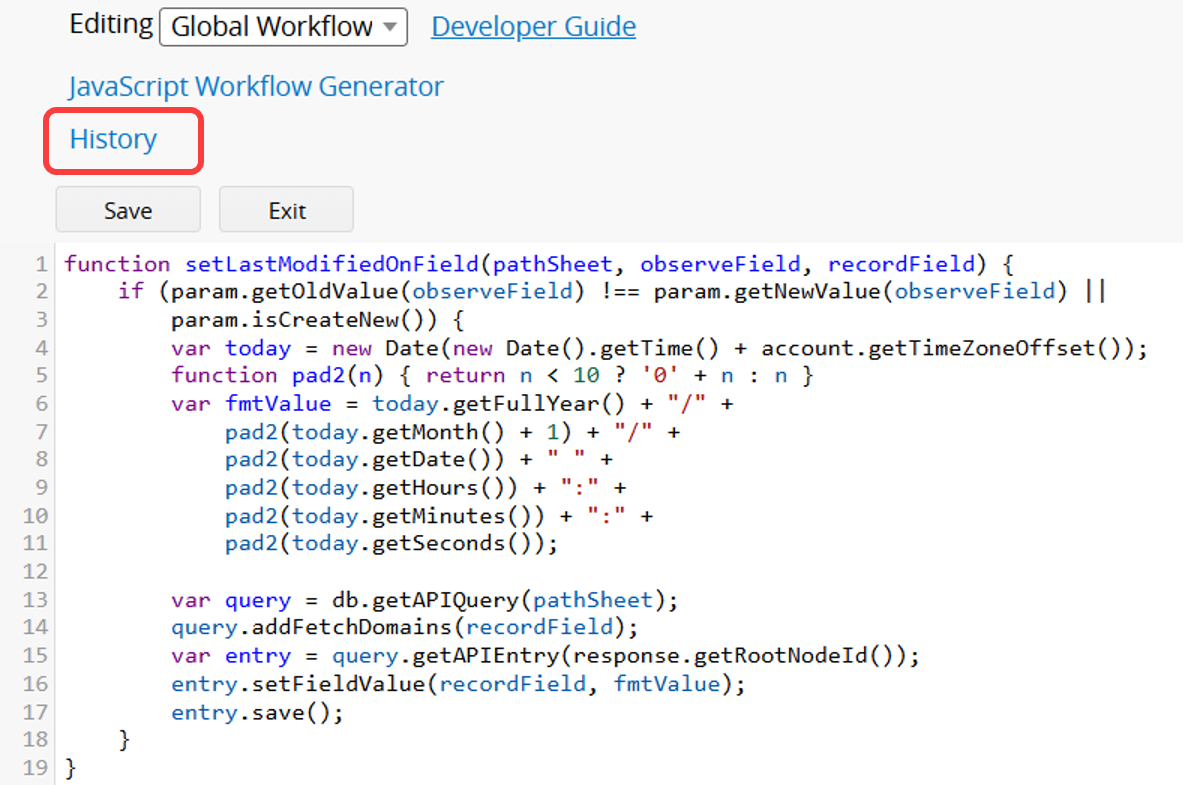The height and width of the screenshot is (785, 1183).
Task: Save the workflow script
Action: [128, 210]
